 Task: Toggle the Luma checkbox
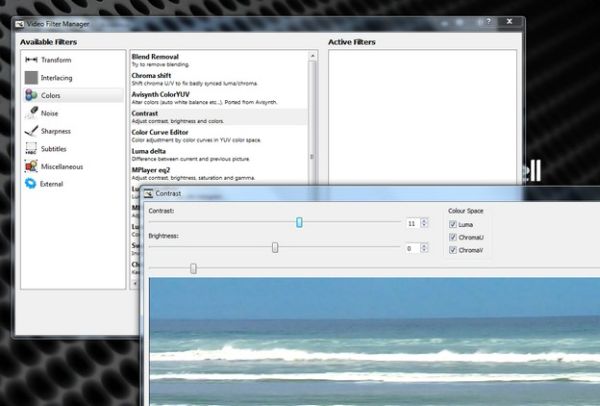click(x=453, y=225)
